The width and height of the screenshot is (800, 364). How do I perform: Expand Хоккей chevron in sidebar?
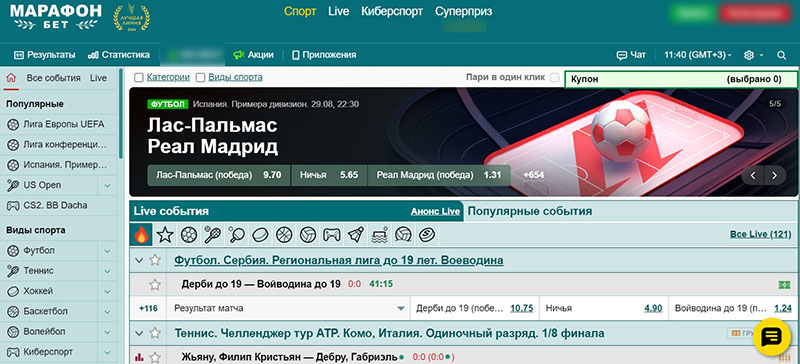107,292
